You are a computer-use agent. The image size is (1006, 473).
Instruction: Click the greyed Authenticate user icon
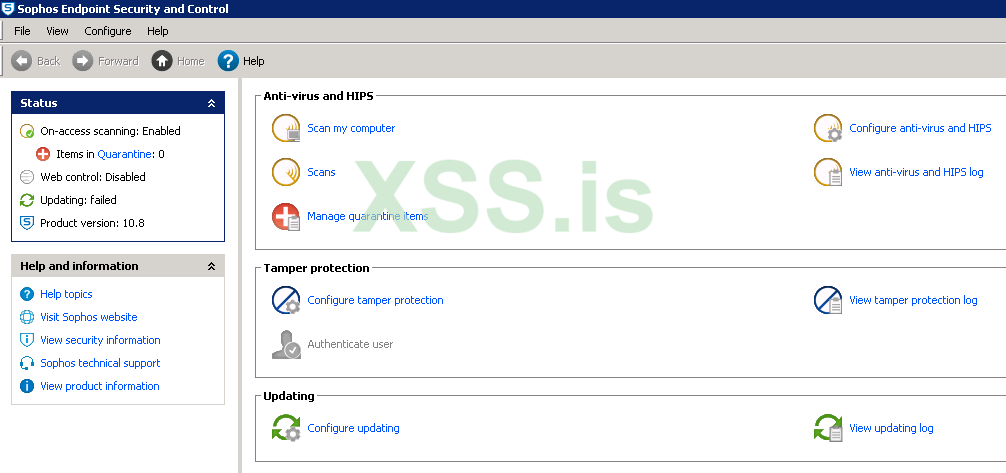pos(286,344)
